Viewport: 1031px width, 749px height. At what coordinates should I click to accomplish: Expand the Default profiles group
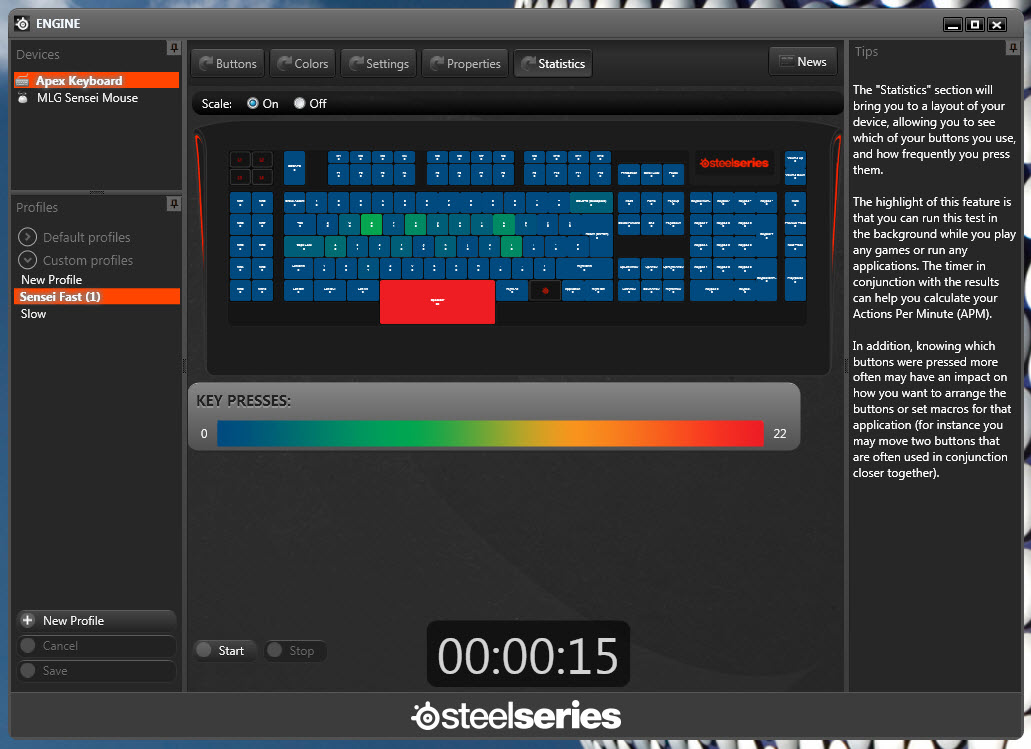point(27,237)
